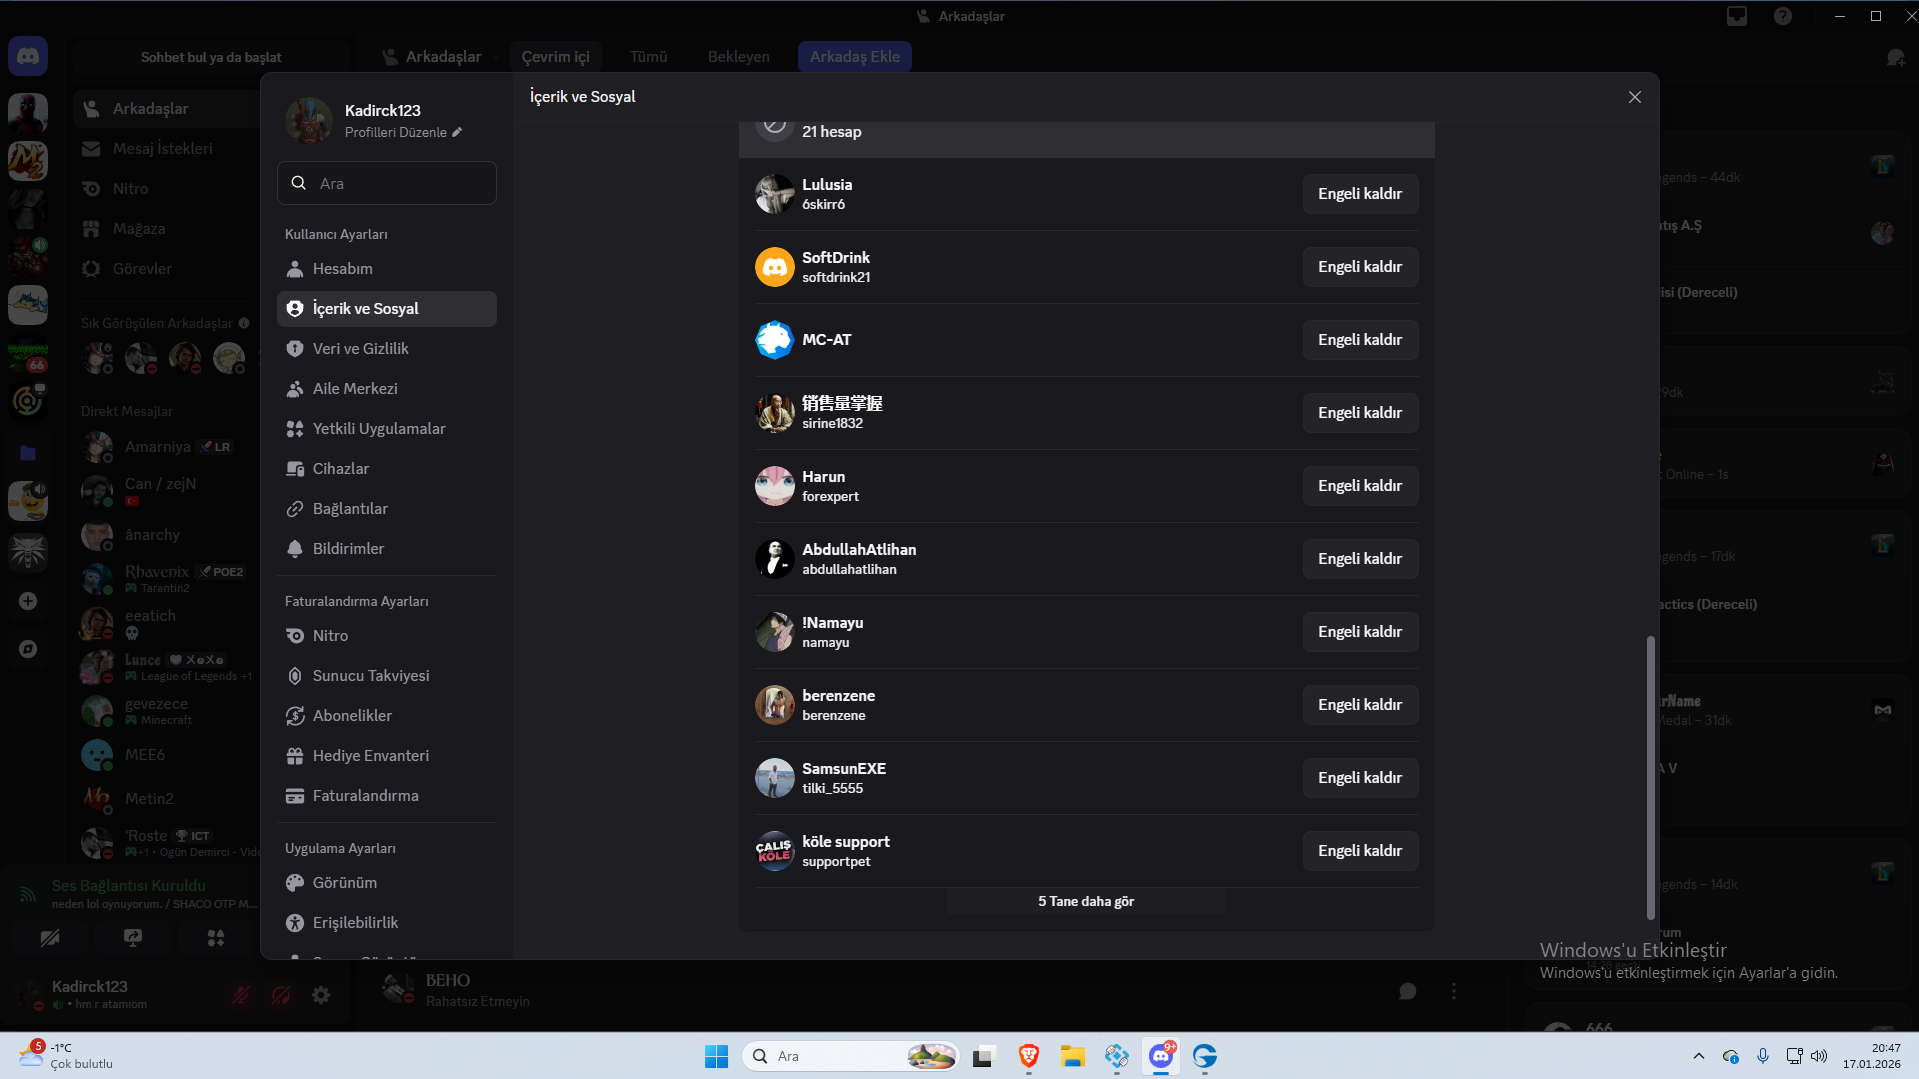Click SoftDrink's orange Discord avatar
The width and height of the screenshot is (1919, 1079).
(x=775, y=267)
